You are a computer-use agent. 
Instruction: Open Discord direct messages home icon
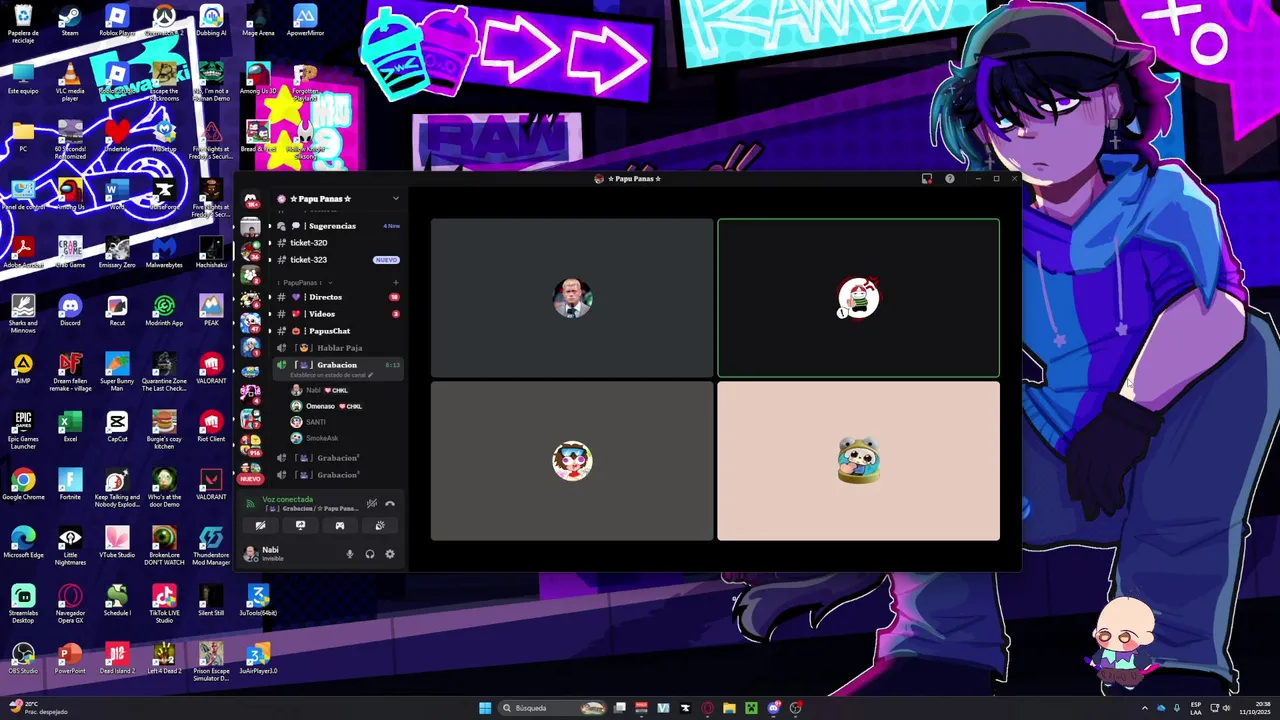pyautogui.click(x=251, y=201)
